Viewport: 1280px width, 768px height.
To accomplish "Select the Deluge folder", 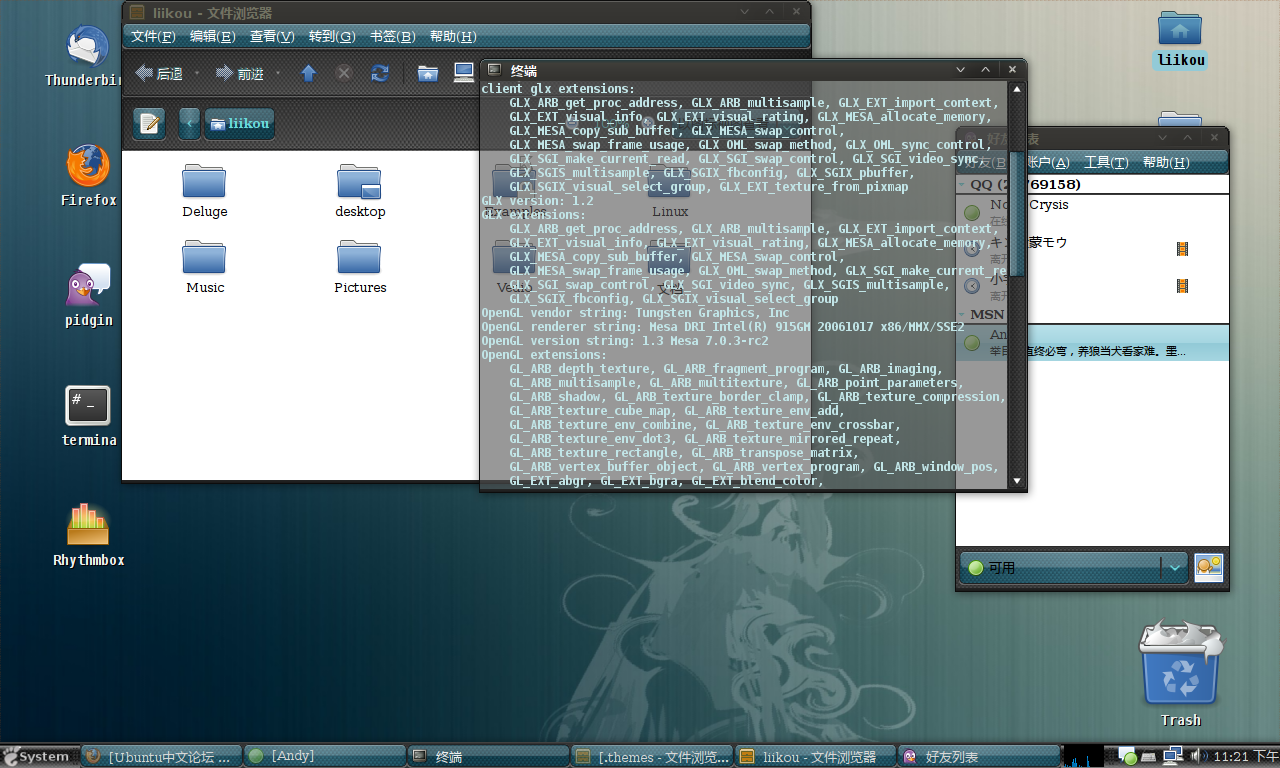I will click(x=205, y=190).
